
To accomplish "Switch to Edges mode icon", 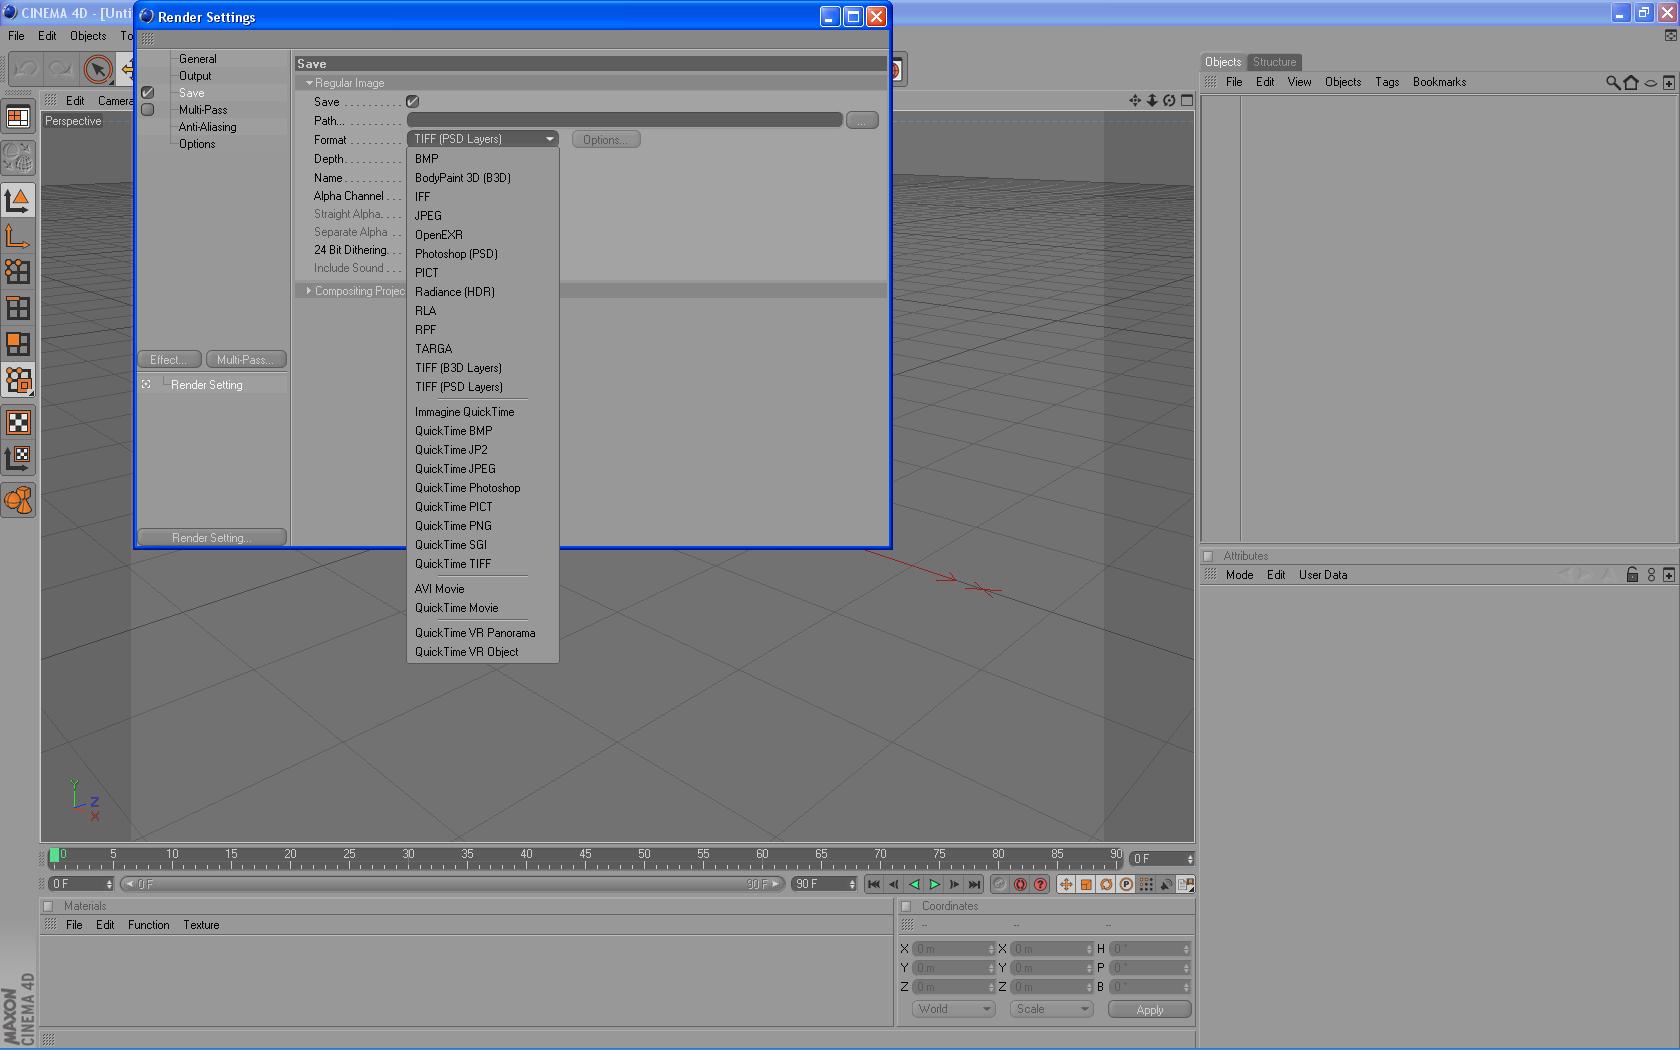I will coord(18,308).
